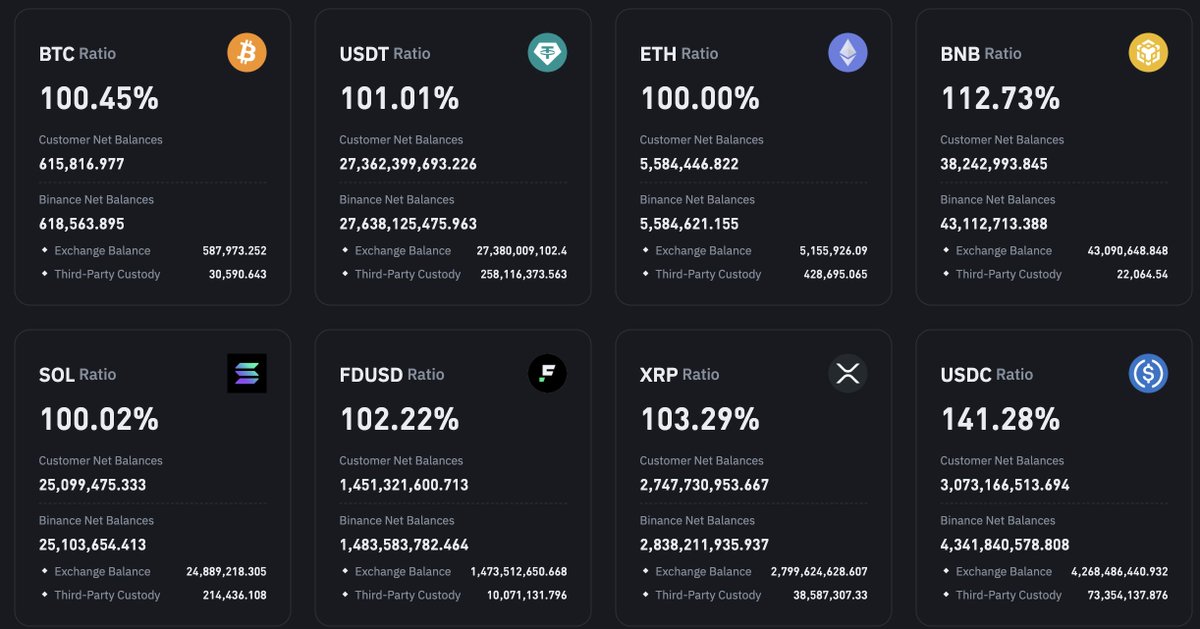1200x629 pixels.
Task: Click the yellow BNB logo icon
Action: point(1148,52)
